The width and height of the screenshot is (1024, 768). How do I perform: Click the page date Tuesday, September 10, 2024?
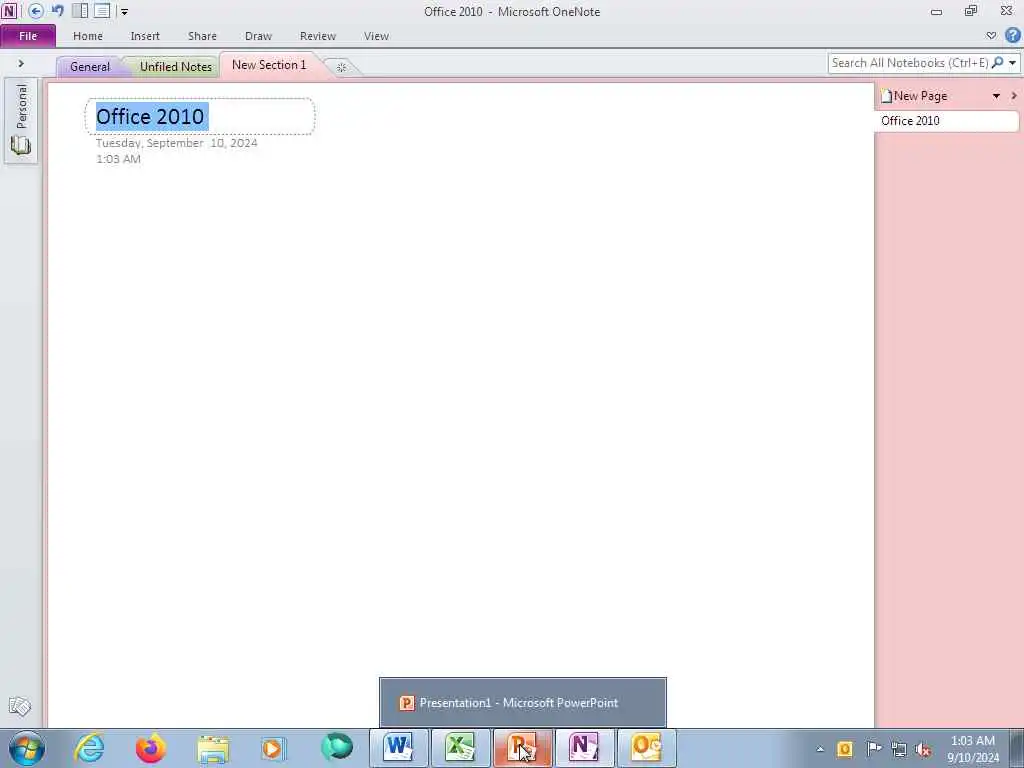tap(176, 143)
